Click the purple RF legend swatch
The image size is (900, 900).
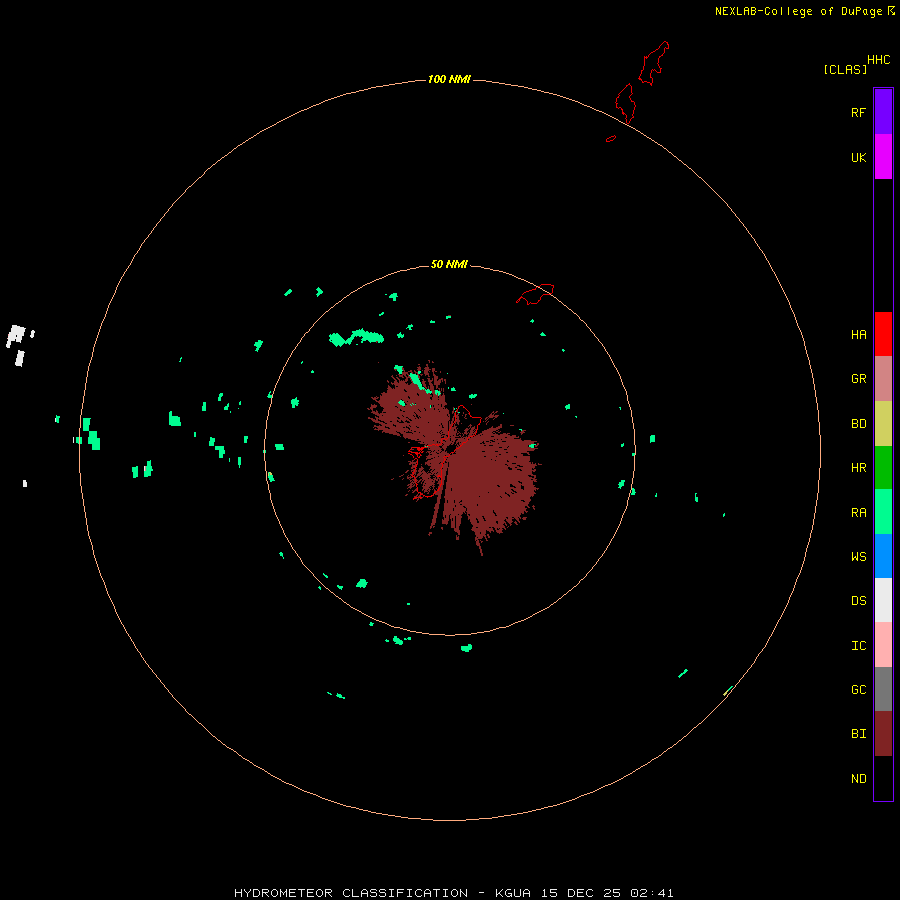coord(883,112)
